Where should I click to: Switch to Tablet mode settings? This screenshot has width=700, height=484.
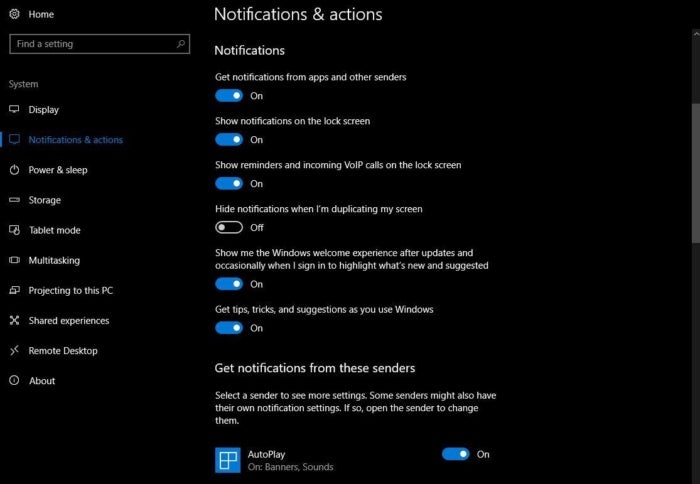pos(54,230)
